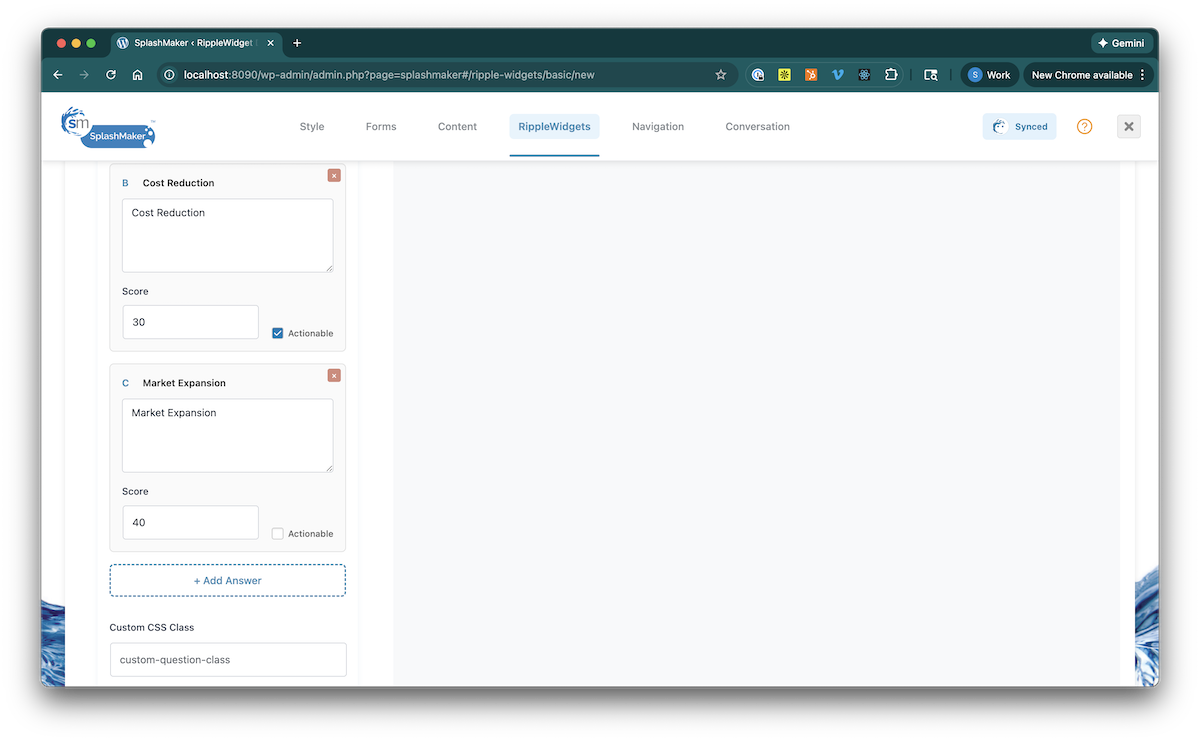Click the Score field containing 40

[190, 522]
